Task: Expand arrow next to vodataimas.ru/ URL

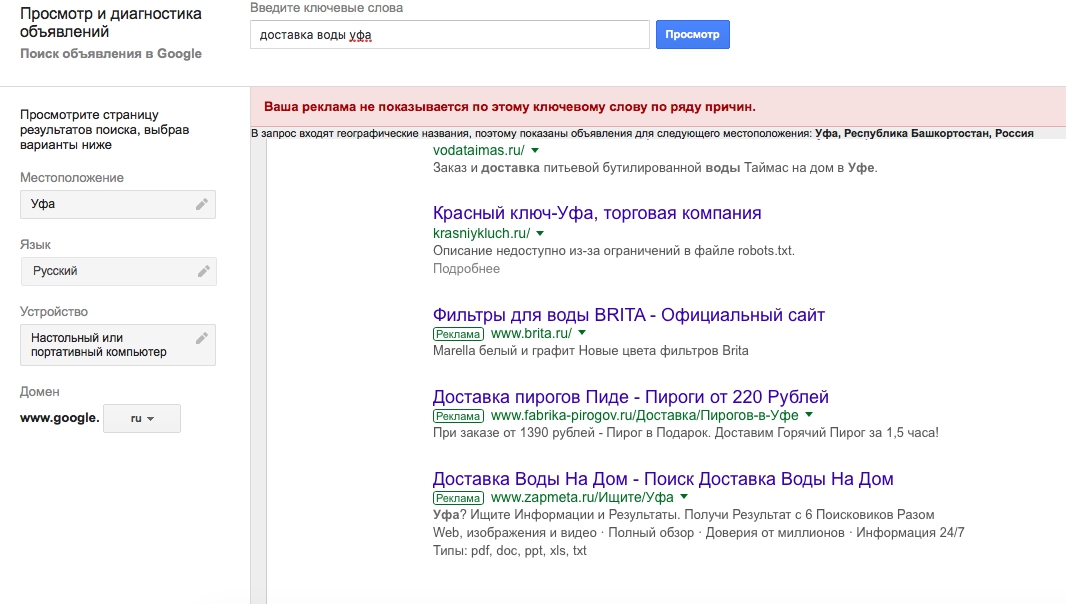Action: 535,150
